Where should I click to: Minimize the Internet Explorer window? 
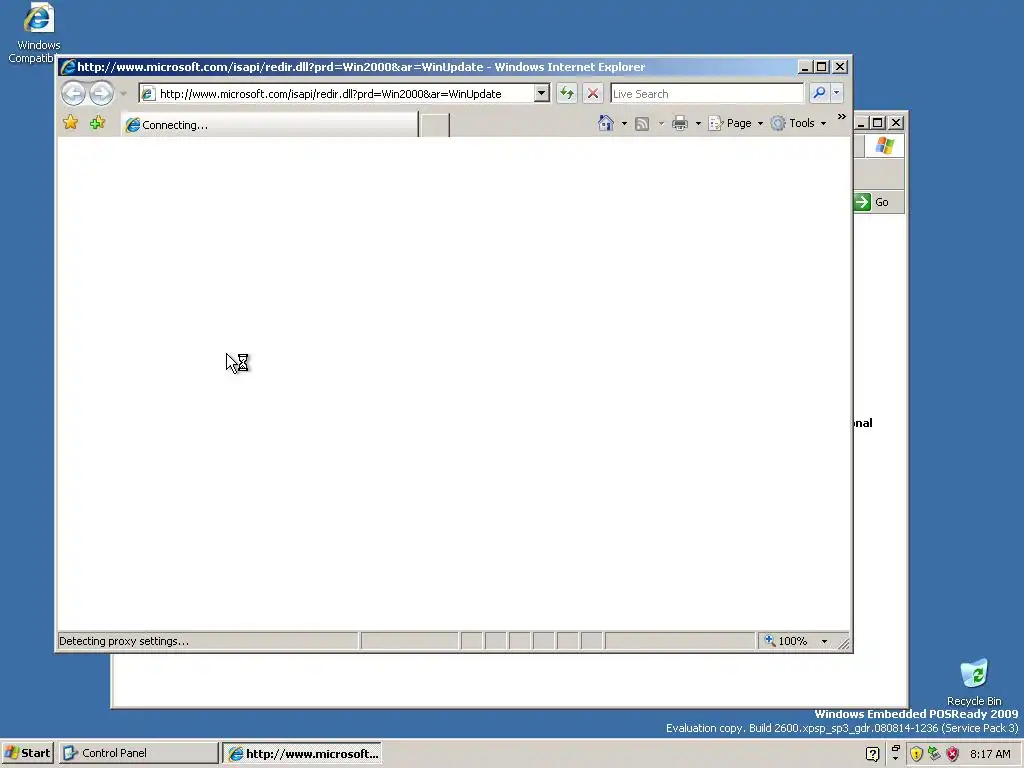pos(805,67)
